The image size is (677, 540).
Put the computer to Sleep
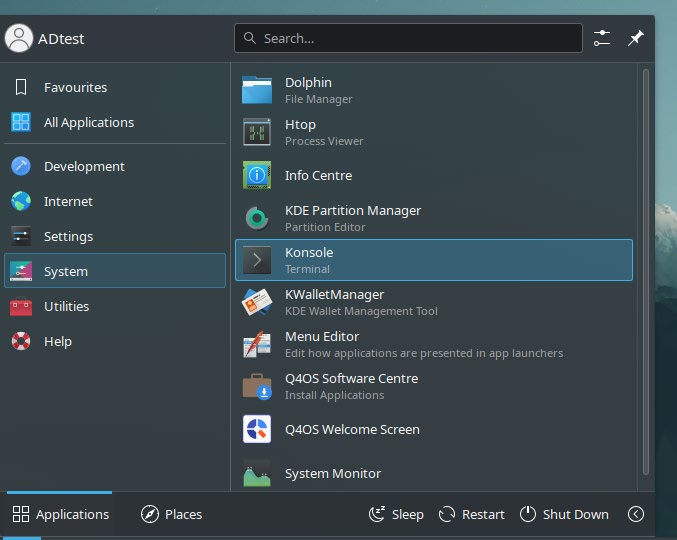pyautogui.click(x=396, y=514)
